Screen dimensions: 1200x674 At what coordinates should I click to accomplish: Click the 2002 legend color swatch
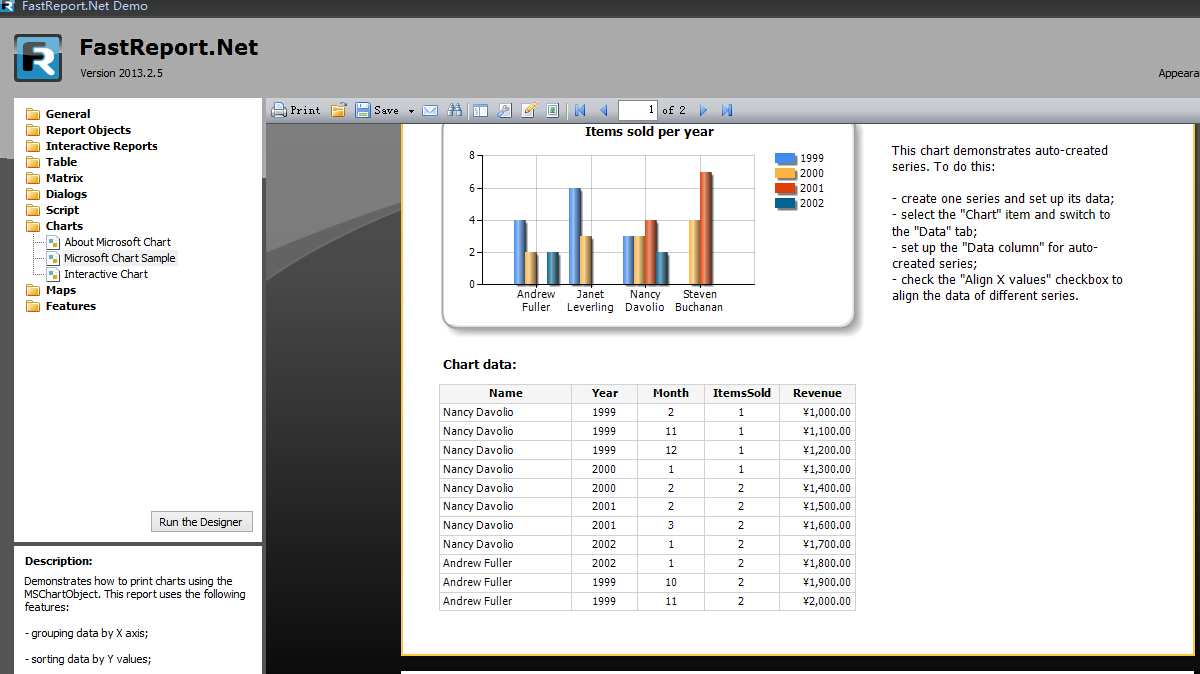(x=786, y=203)
